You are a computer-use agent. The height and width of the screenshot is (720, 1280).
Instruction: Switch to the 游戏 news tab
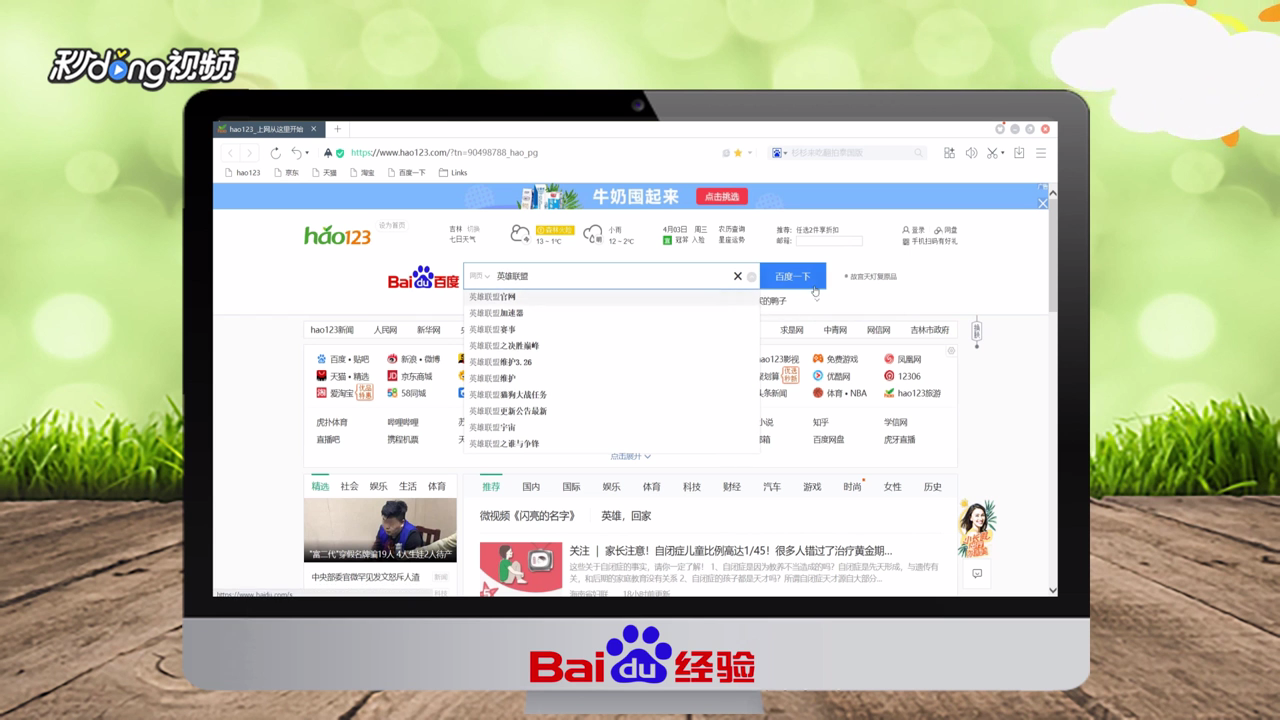click(x=812, y=487)
